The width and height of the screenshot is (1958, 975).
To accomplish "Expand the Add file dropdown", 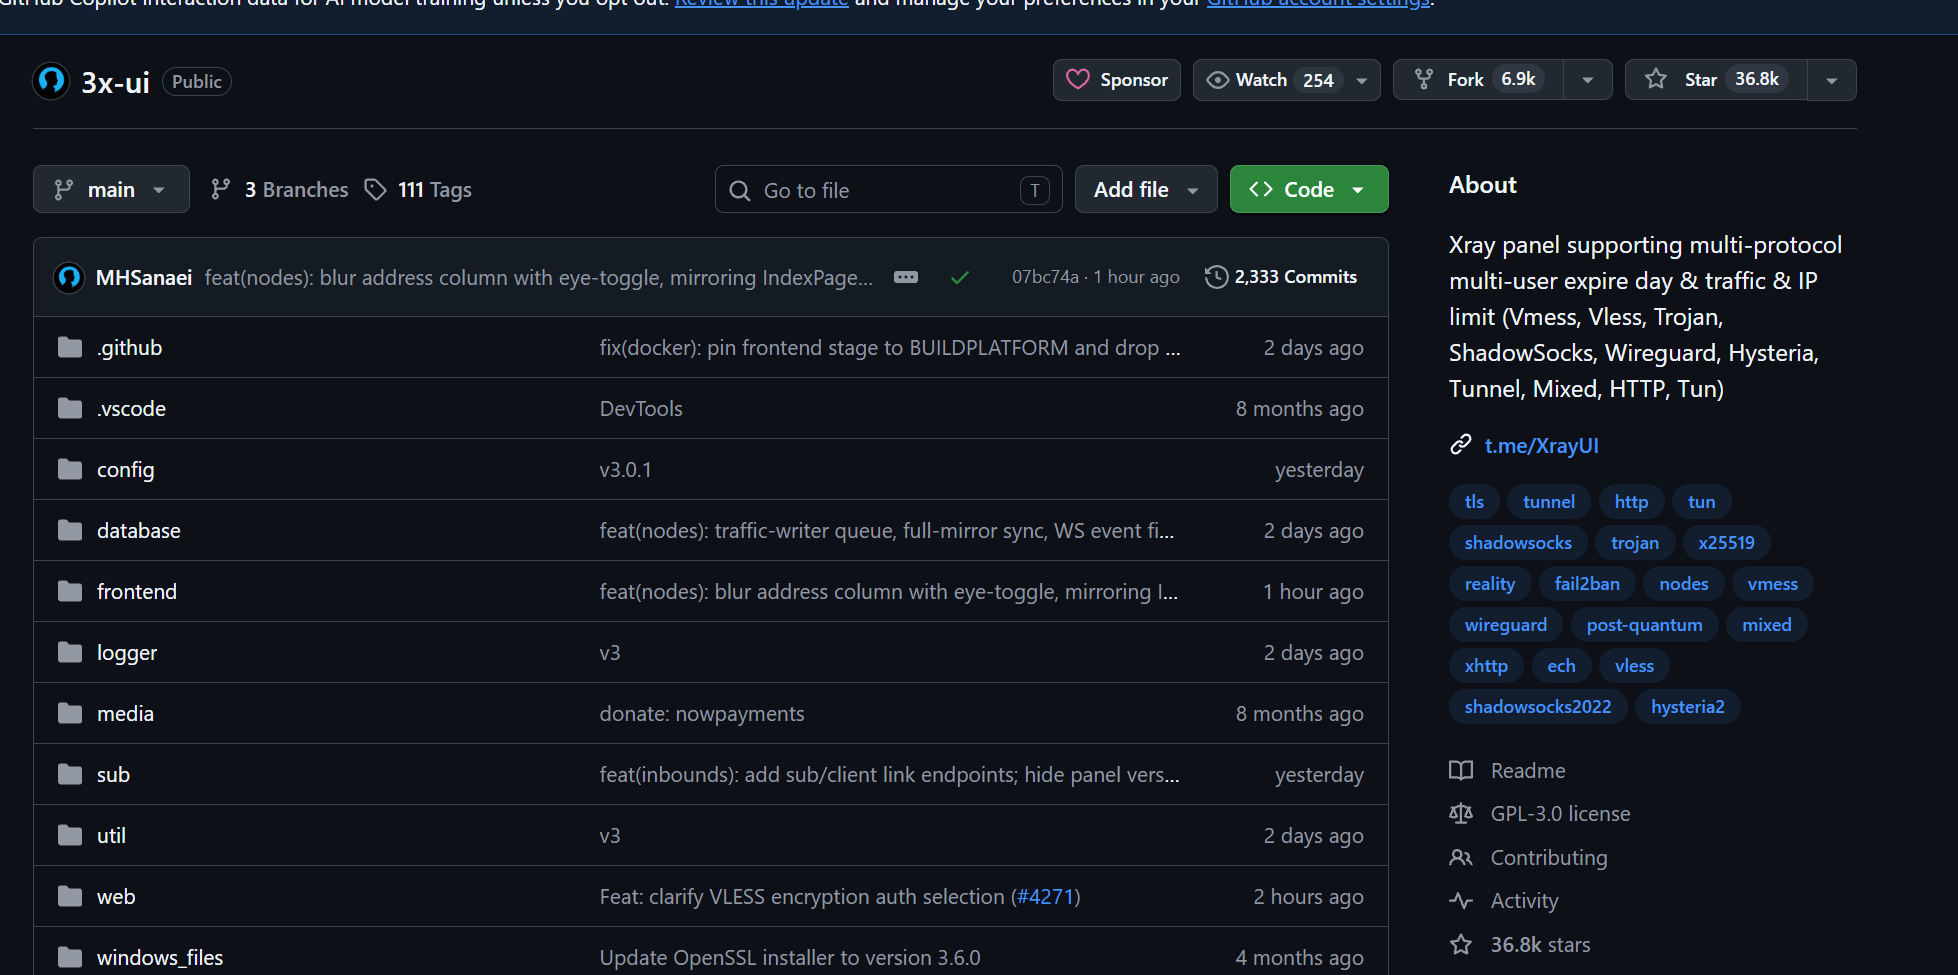I will click(x=1146, y=189).
